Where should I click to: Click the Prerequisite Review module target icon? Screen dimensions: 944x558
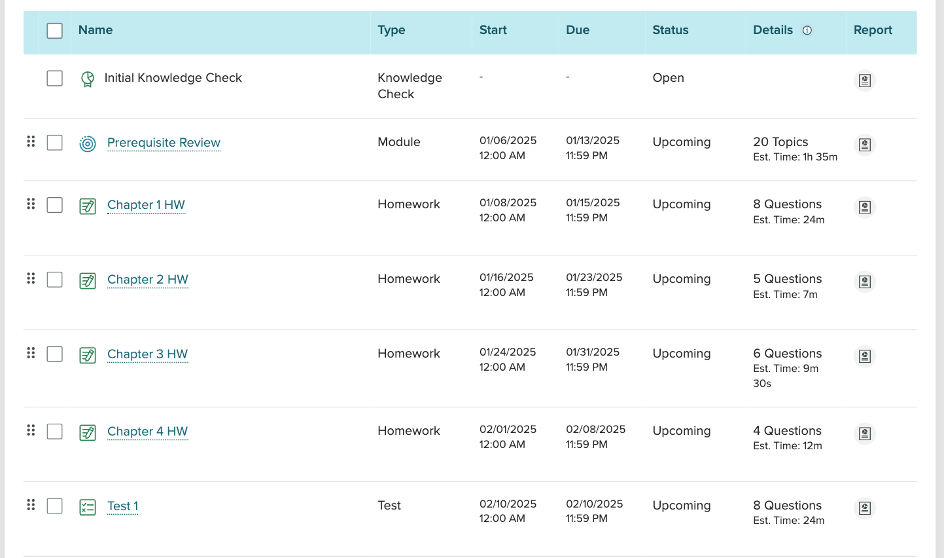(88, 143)
